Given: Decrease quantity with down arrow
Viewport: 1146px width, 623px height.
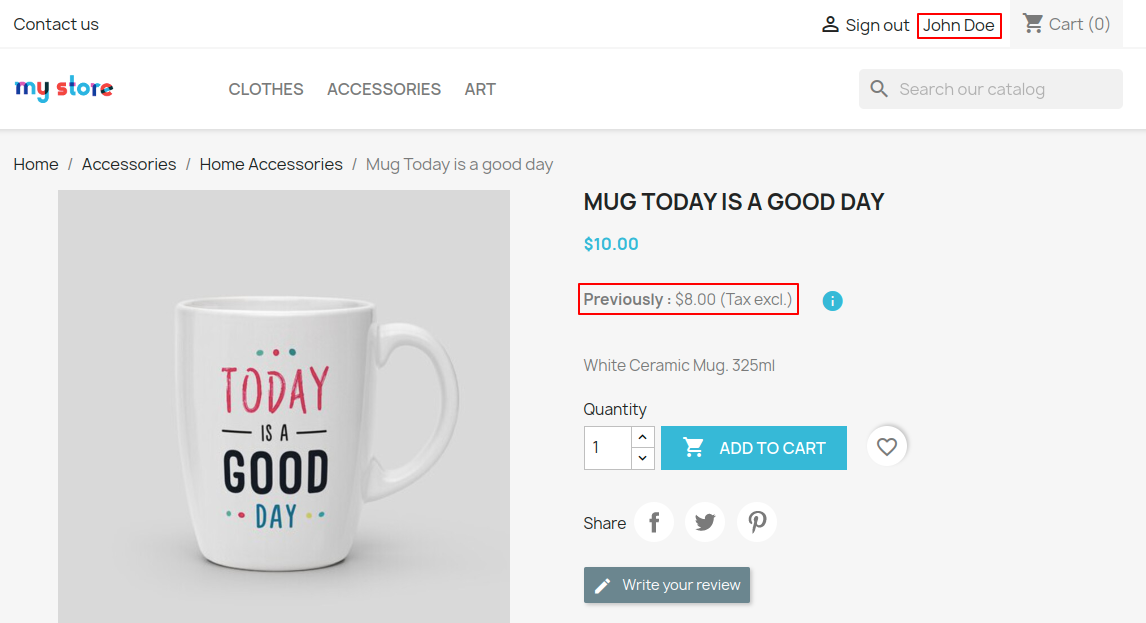Looking at the screenshot, I should [x=643, y=458].
